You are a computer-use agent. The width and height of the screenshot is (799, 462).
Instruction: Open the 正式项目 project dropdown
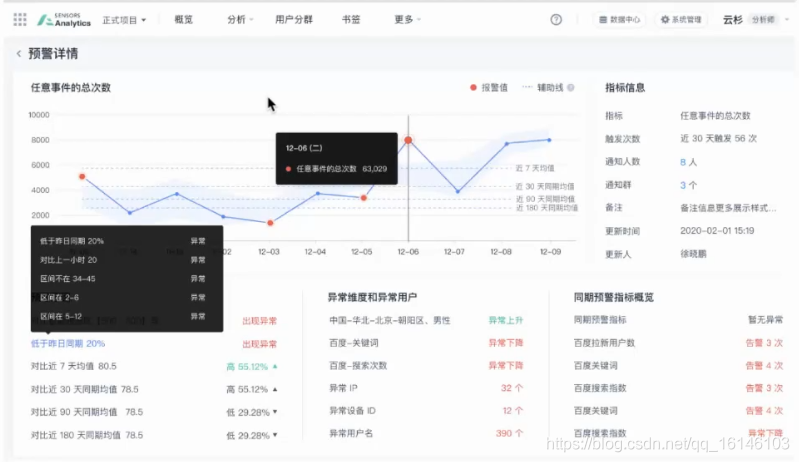(x=124, y=20)
